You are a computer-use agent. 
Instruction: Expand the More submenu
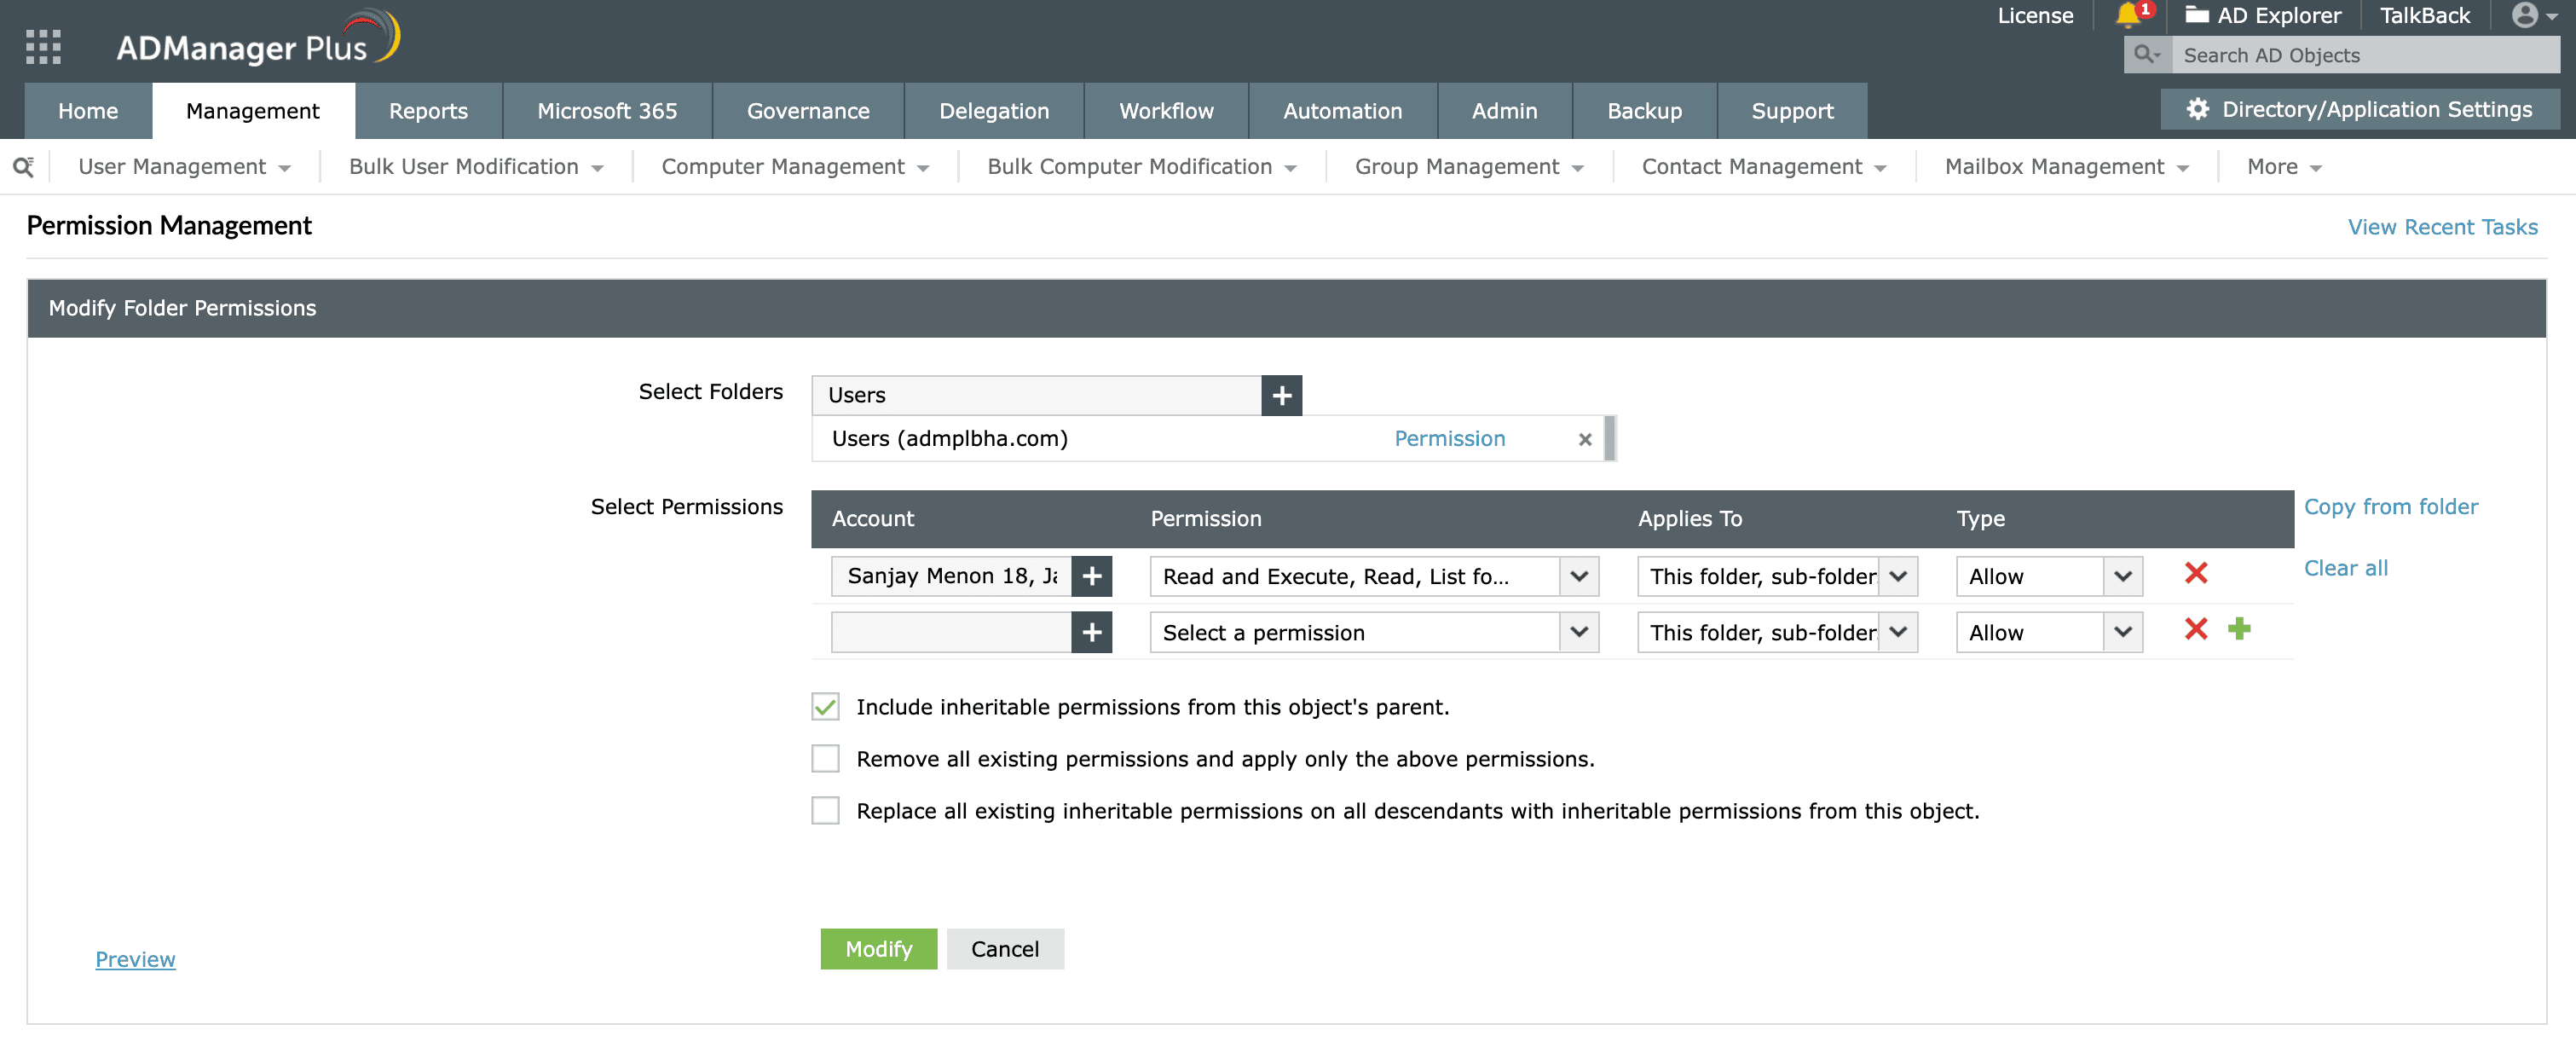[x=2284, y=167]
